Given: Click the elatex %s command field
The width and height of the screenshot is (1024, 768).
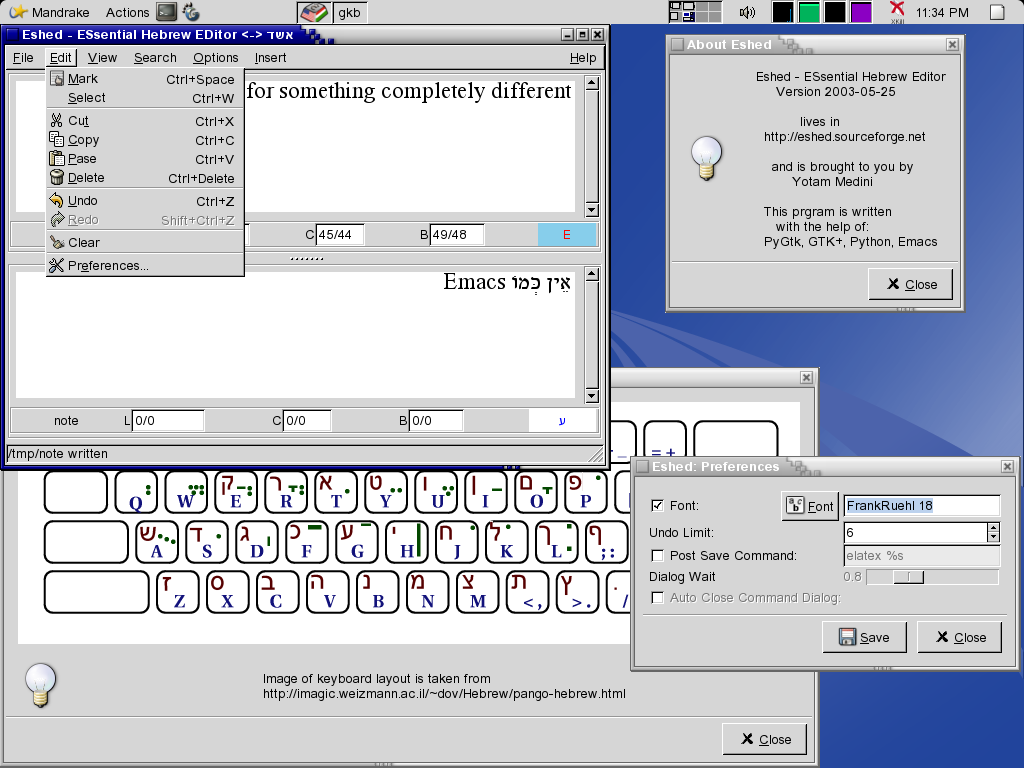Looking at the screenshot, I should 921,556.
